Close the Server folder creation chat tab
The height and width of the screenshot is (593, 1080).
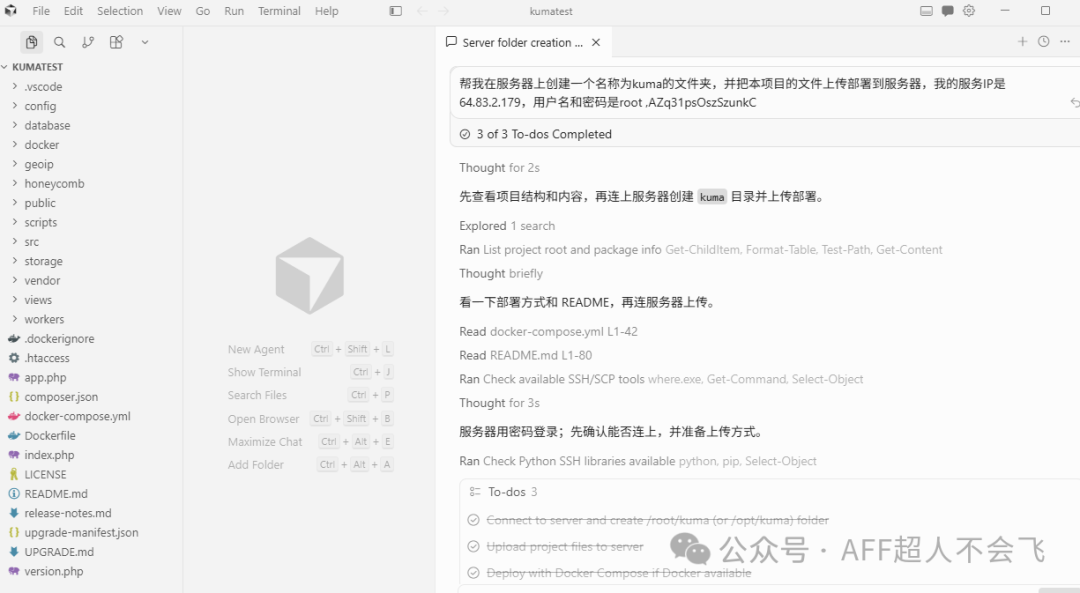pos(596,43)
